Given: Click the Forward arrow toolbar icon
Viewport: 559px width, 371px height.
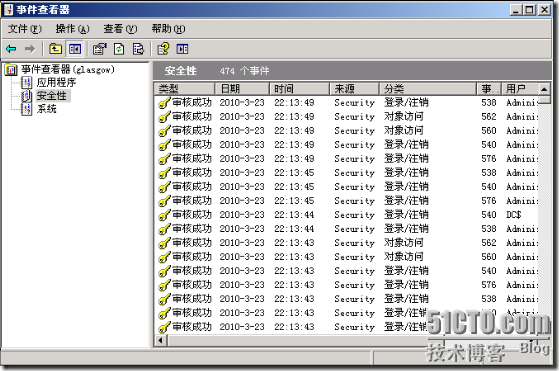Looking at the screenshot, I should [30, 49].
